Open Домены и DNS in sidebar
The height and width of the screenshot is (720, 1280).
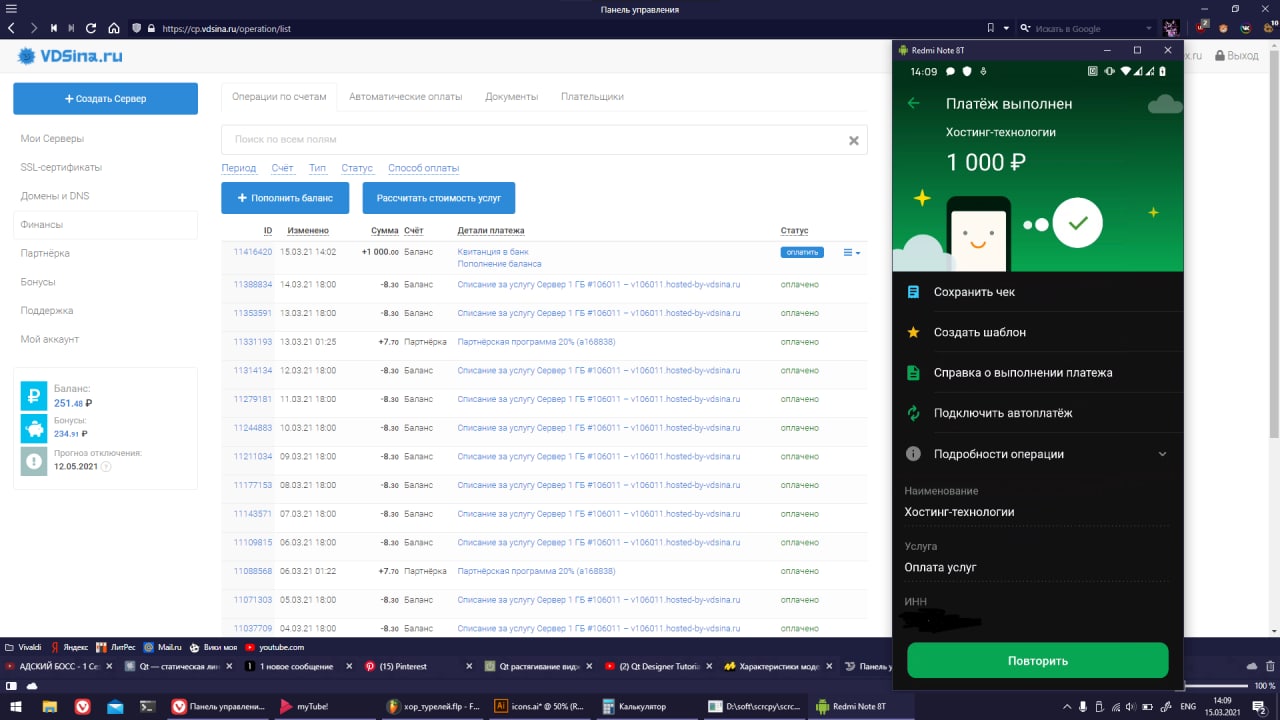pos(55,196)
